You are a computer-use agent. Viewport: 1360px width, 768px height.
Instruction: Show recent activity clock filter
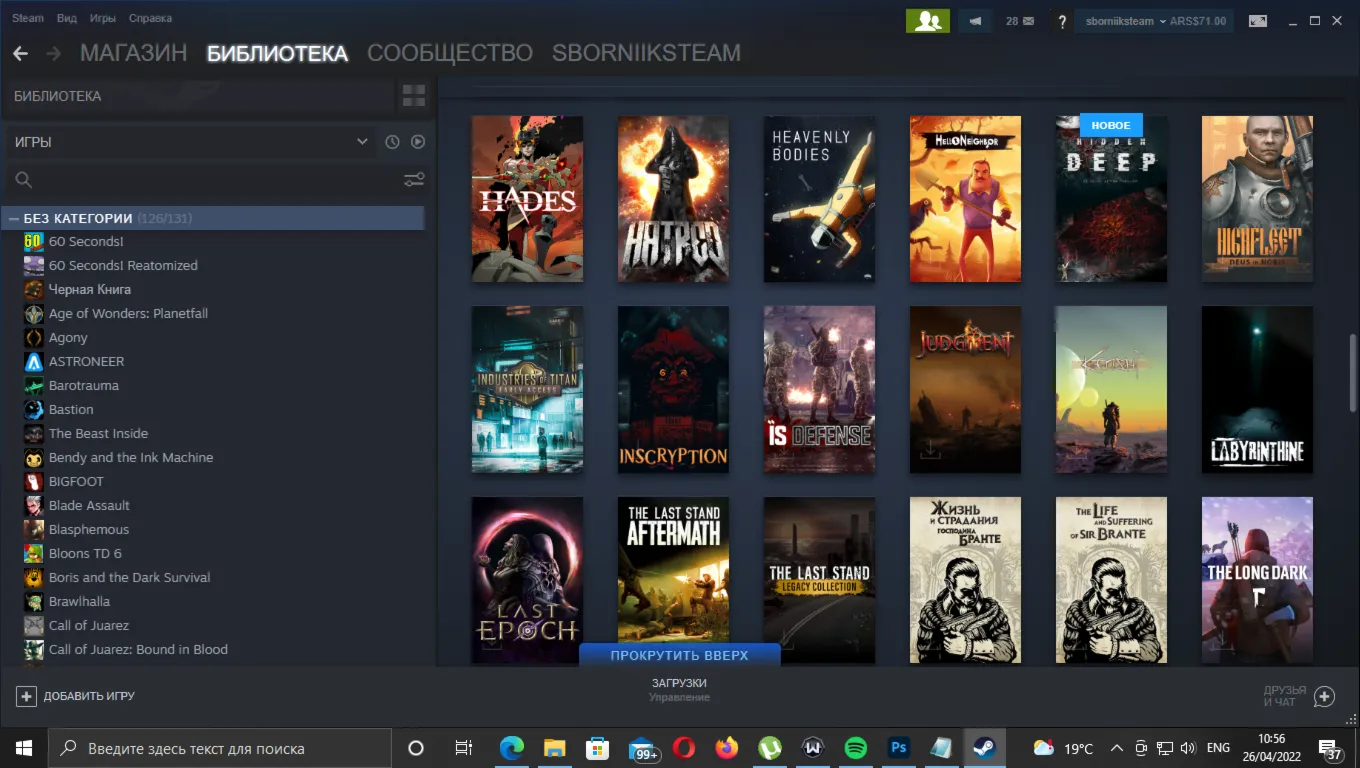[392, 142]
